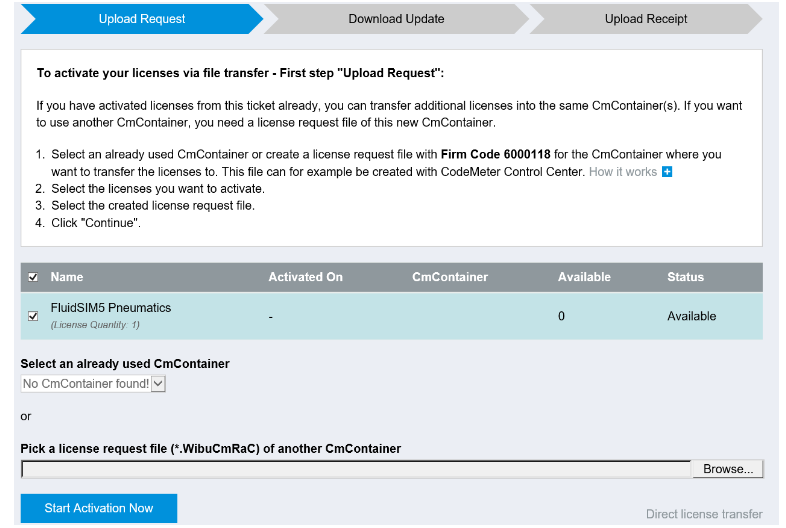Open the Direct license transfer link
The height and width of the screenshot is (528, 786).
[704, 514]
